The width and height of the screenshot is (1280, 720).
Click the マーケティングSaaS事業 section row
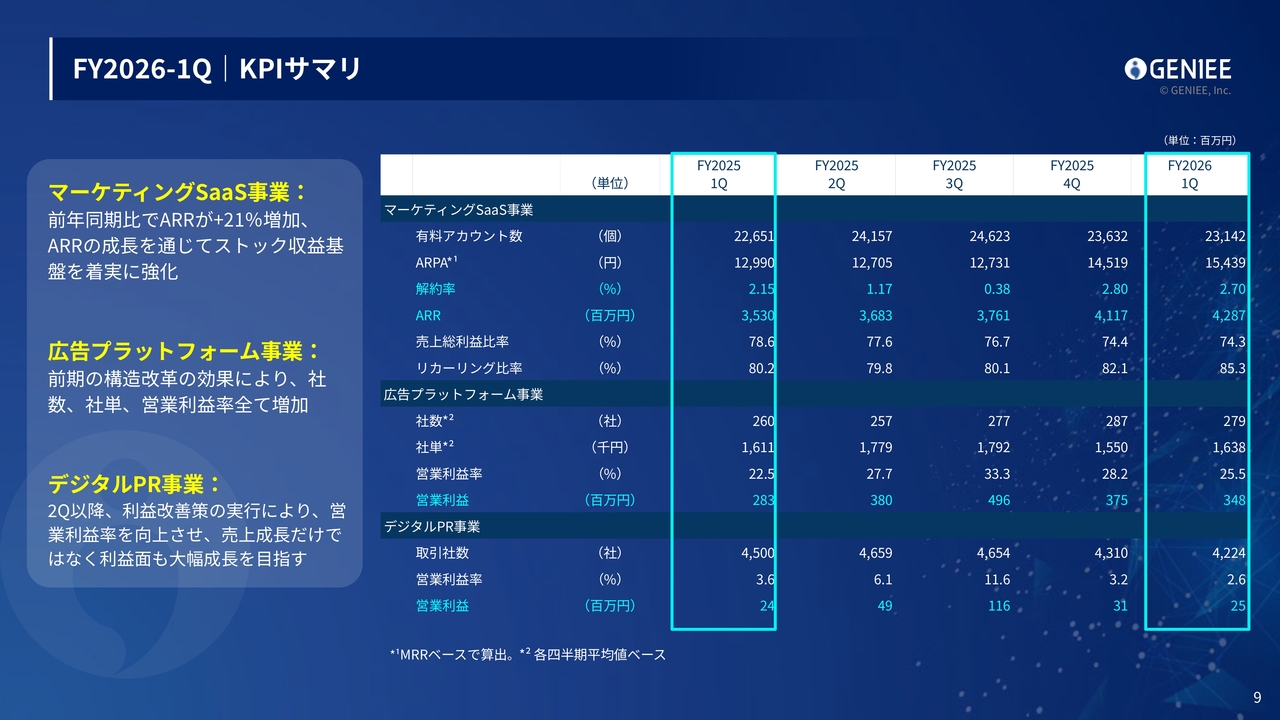814,210
